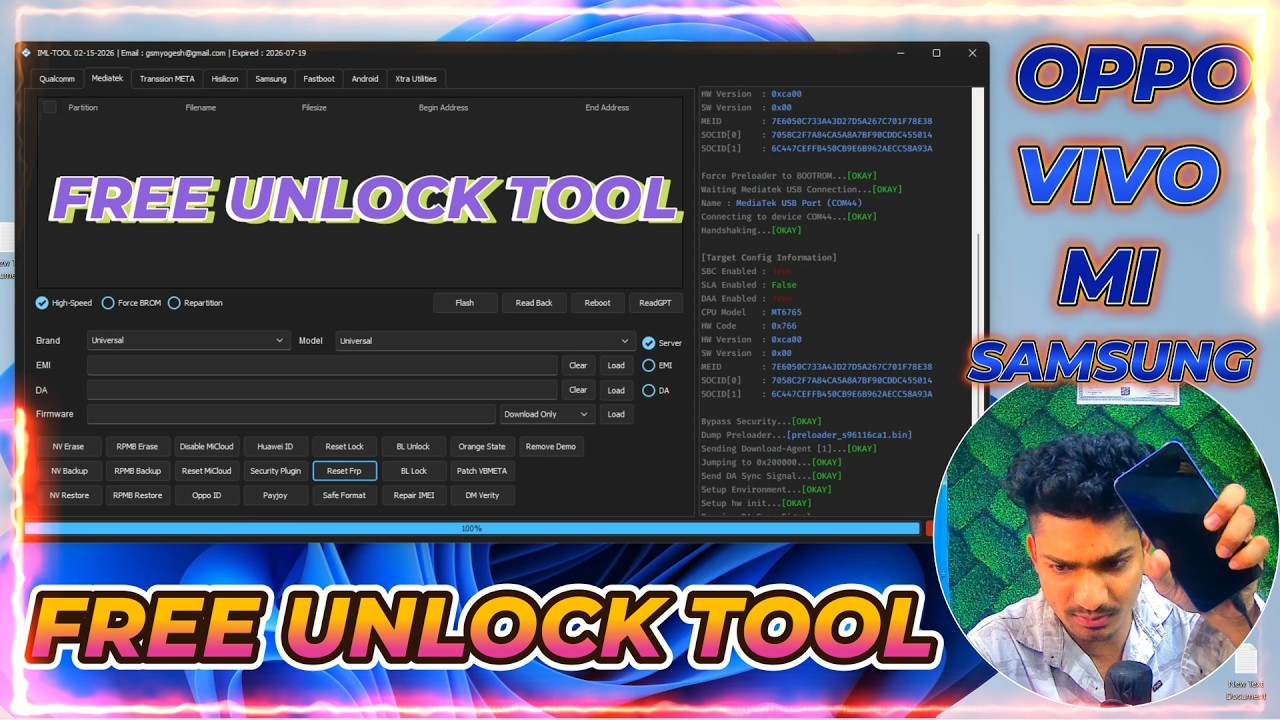The height and width of the screenshot is (720, 1280).
Task: Click the Flash button
Action: pos(465,303)
